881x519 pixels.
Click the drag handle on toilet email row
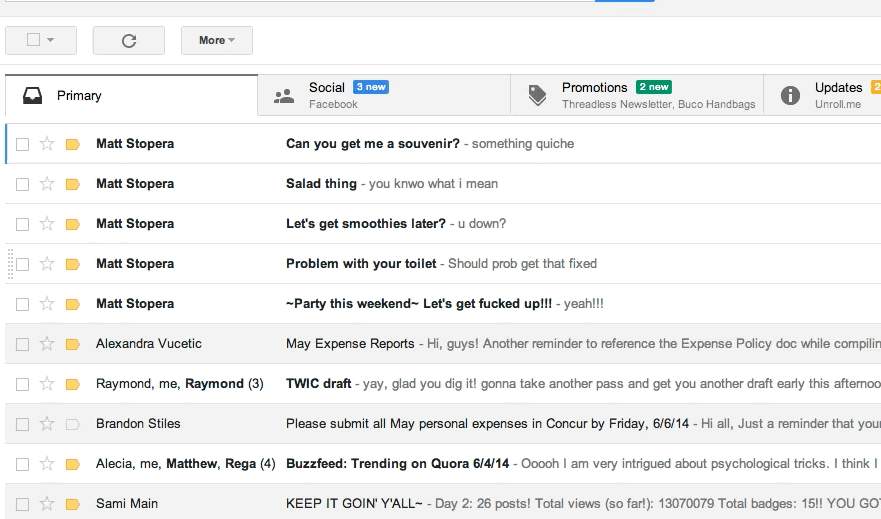pos(10,264)
